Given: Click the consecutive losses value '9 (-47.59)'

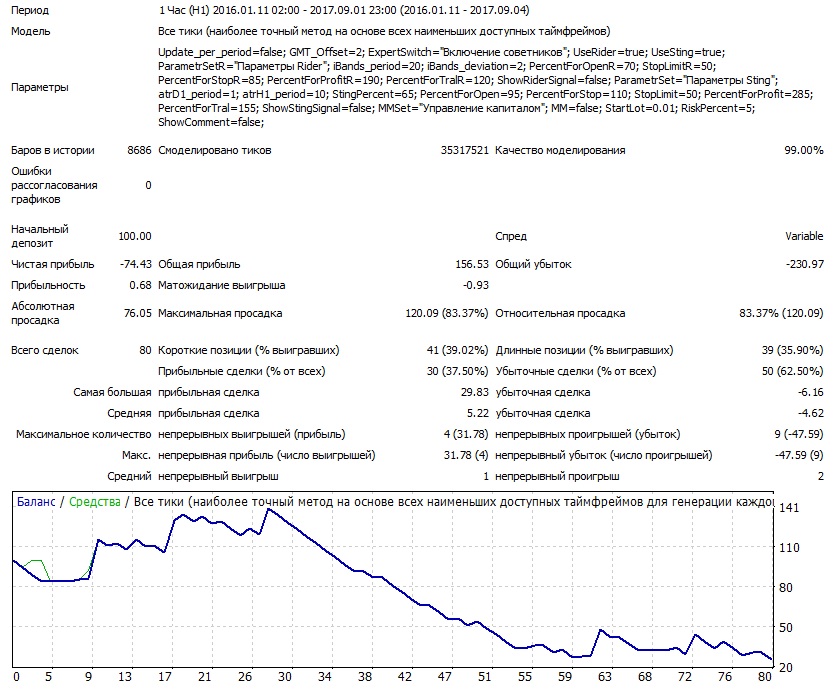Looking at the screenshot, I should [799, 434].
